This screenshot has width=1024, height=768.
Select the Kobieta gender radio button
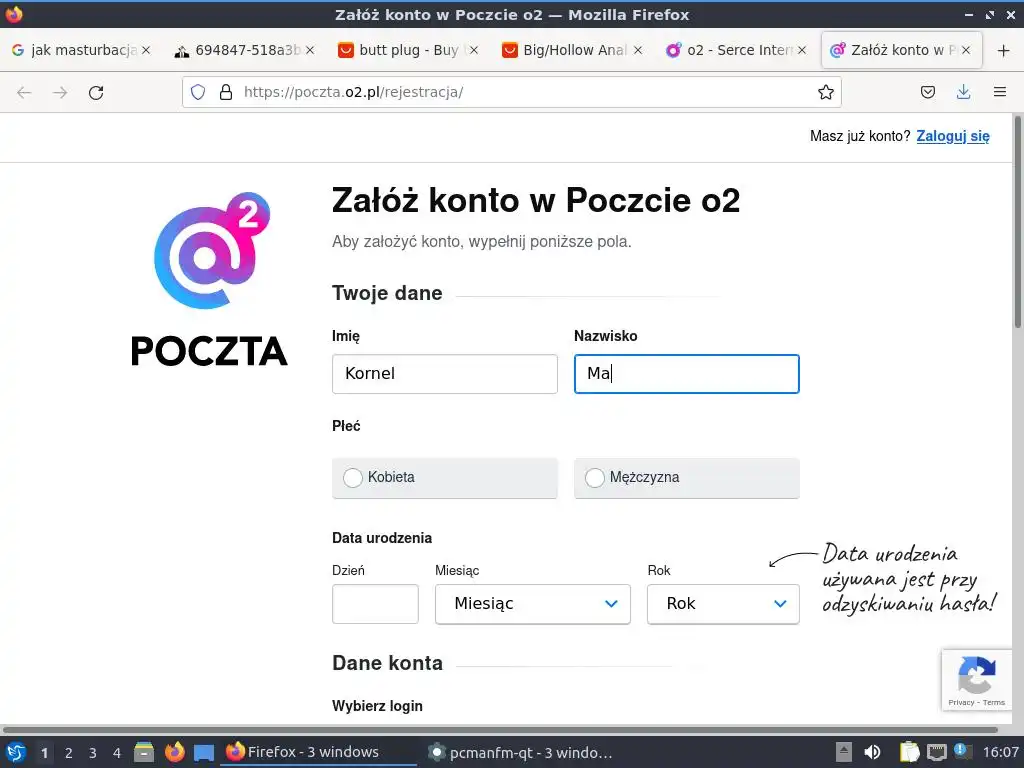click(353, 478)
